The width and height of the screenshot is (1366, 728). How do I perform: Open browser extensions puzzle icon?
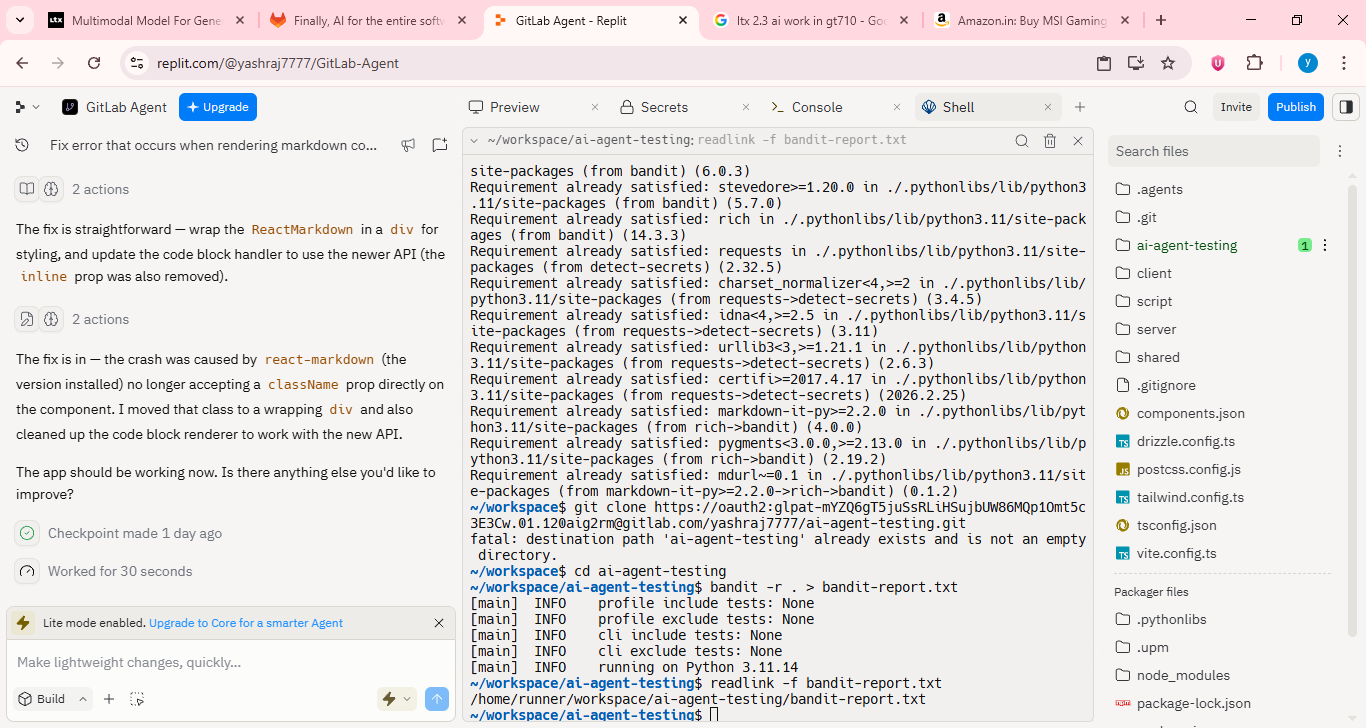(x=1254, y=63)
